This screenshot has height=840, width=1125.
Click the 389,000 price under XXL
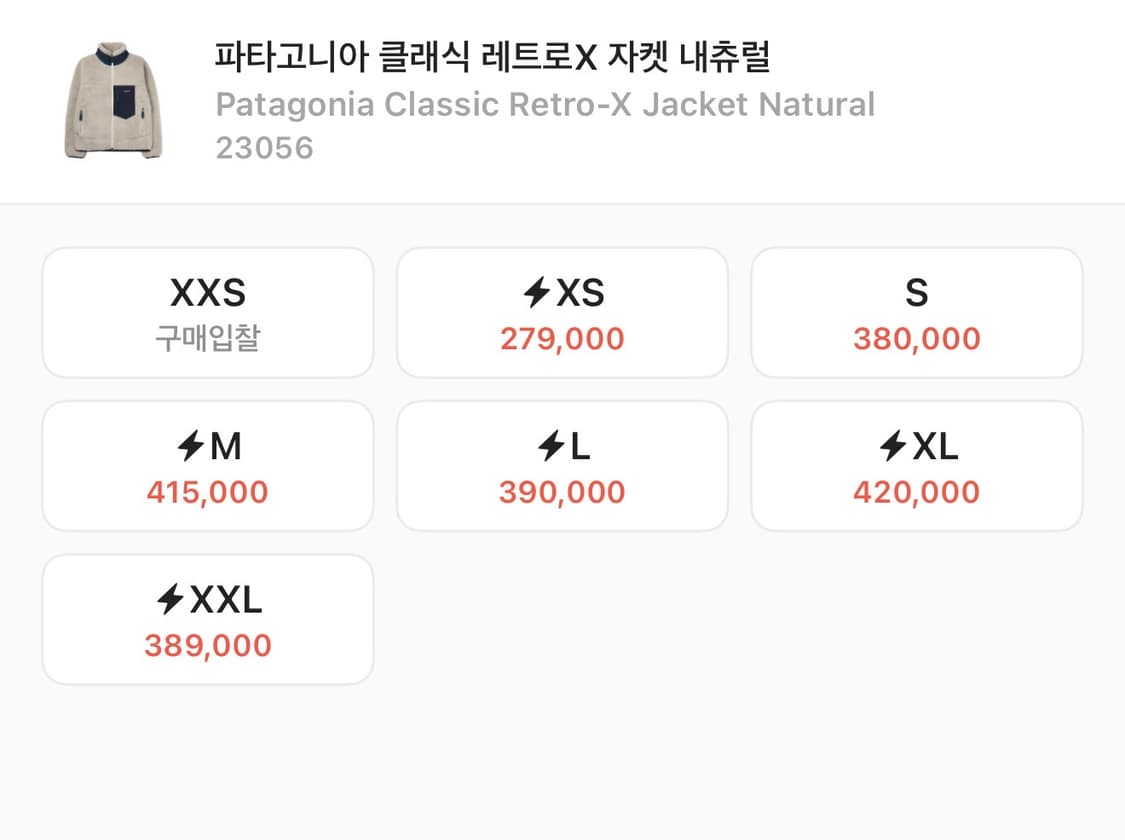click(x=207, y=645)
